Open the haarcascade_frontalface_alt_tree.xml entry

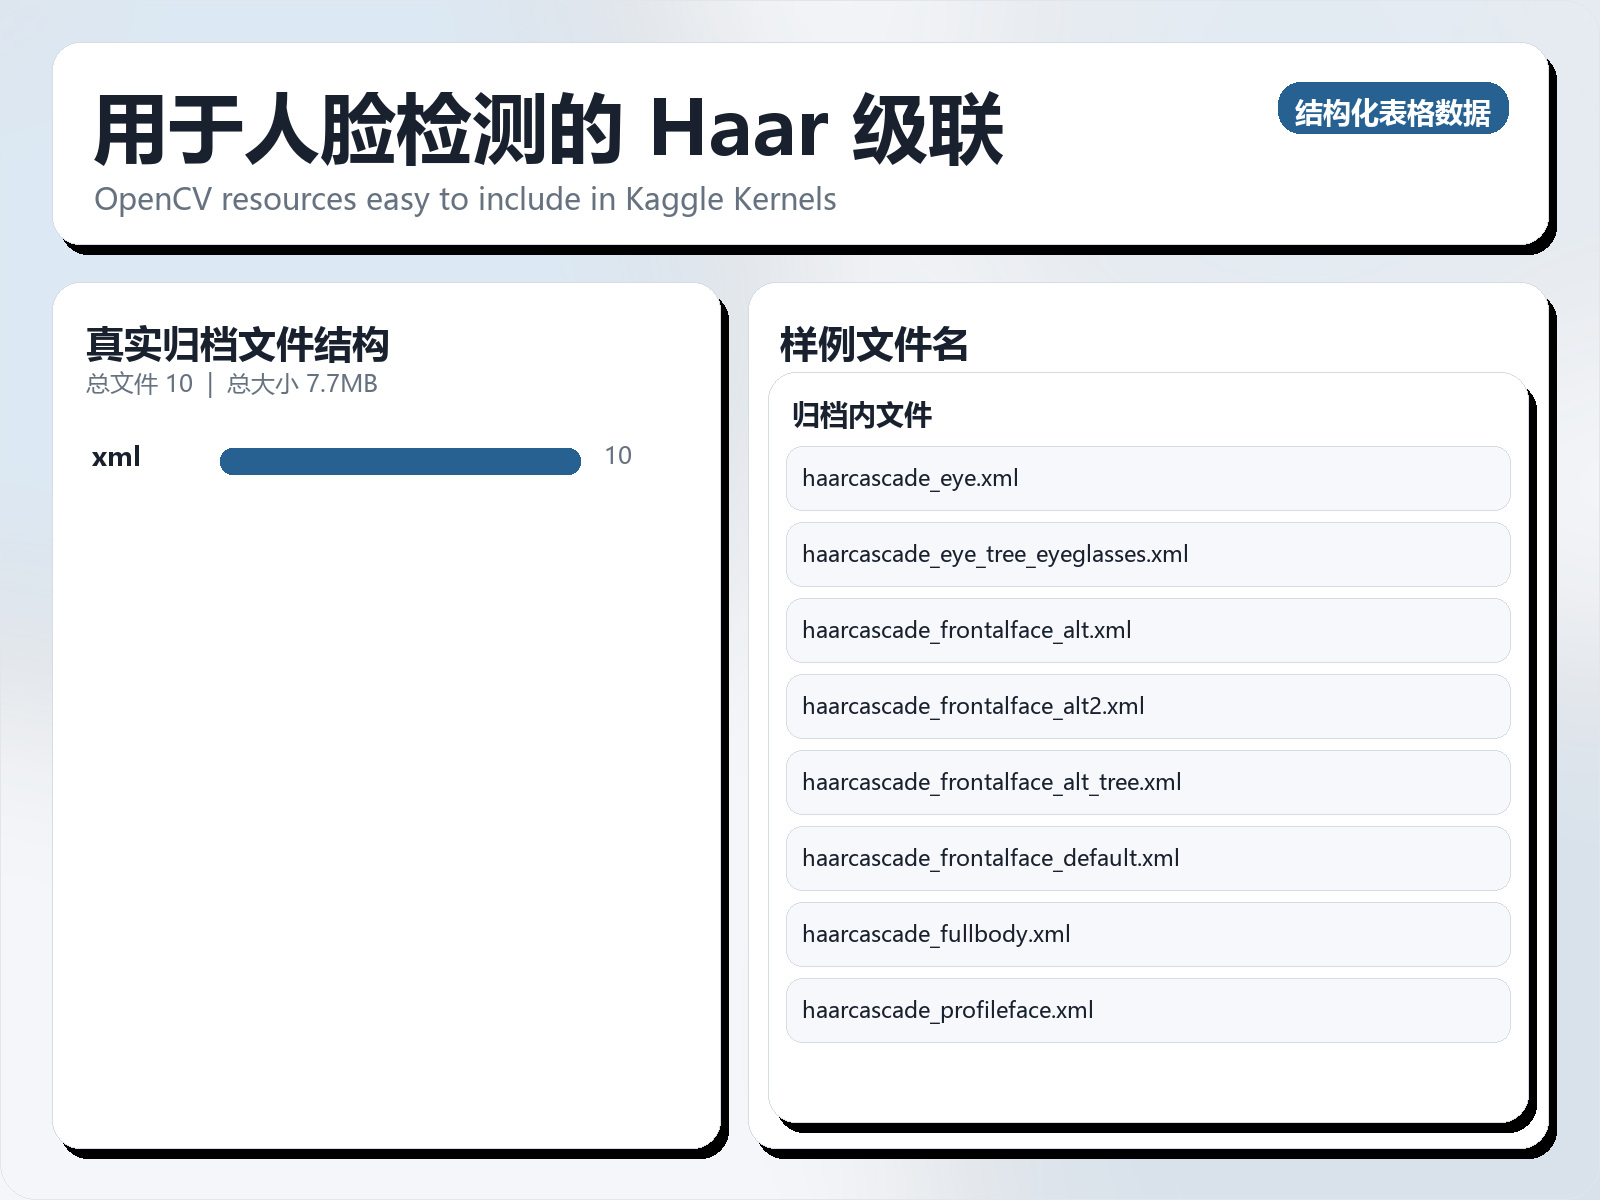1146,782
